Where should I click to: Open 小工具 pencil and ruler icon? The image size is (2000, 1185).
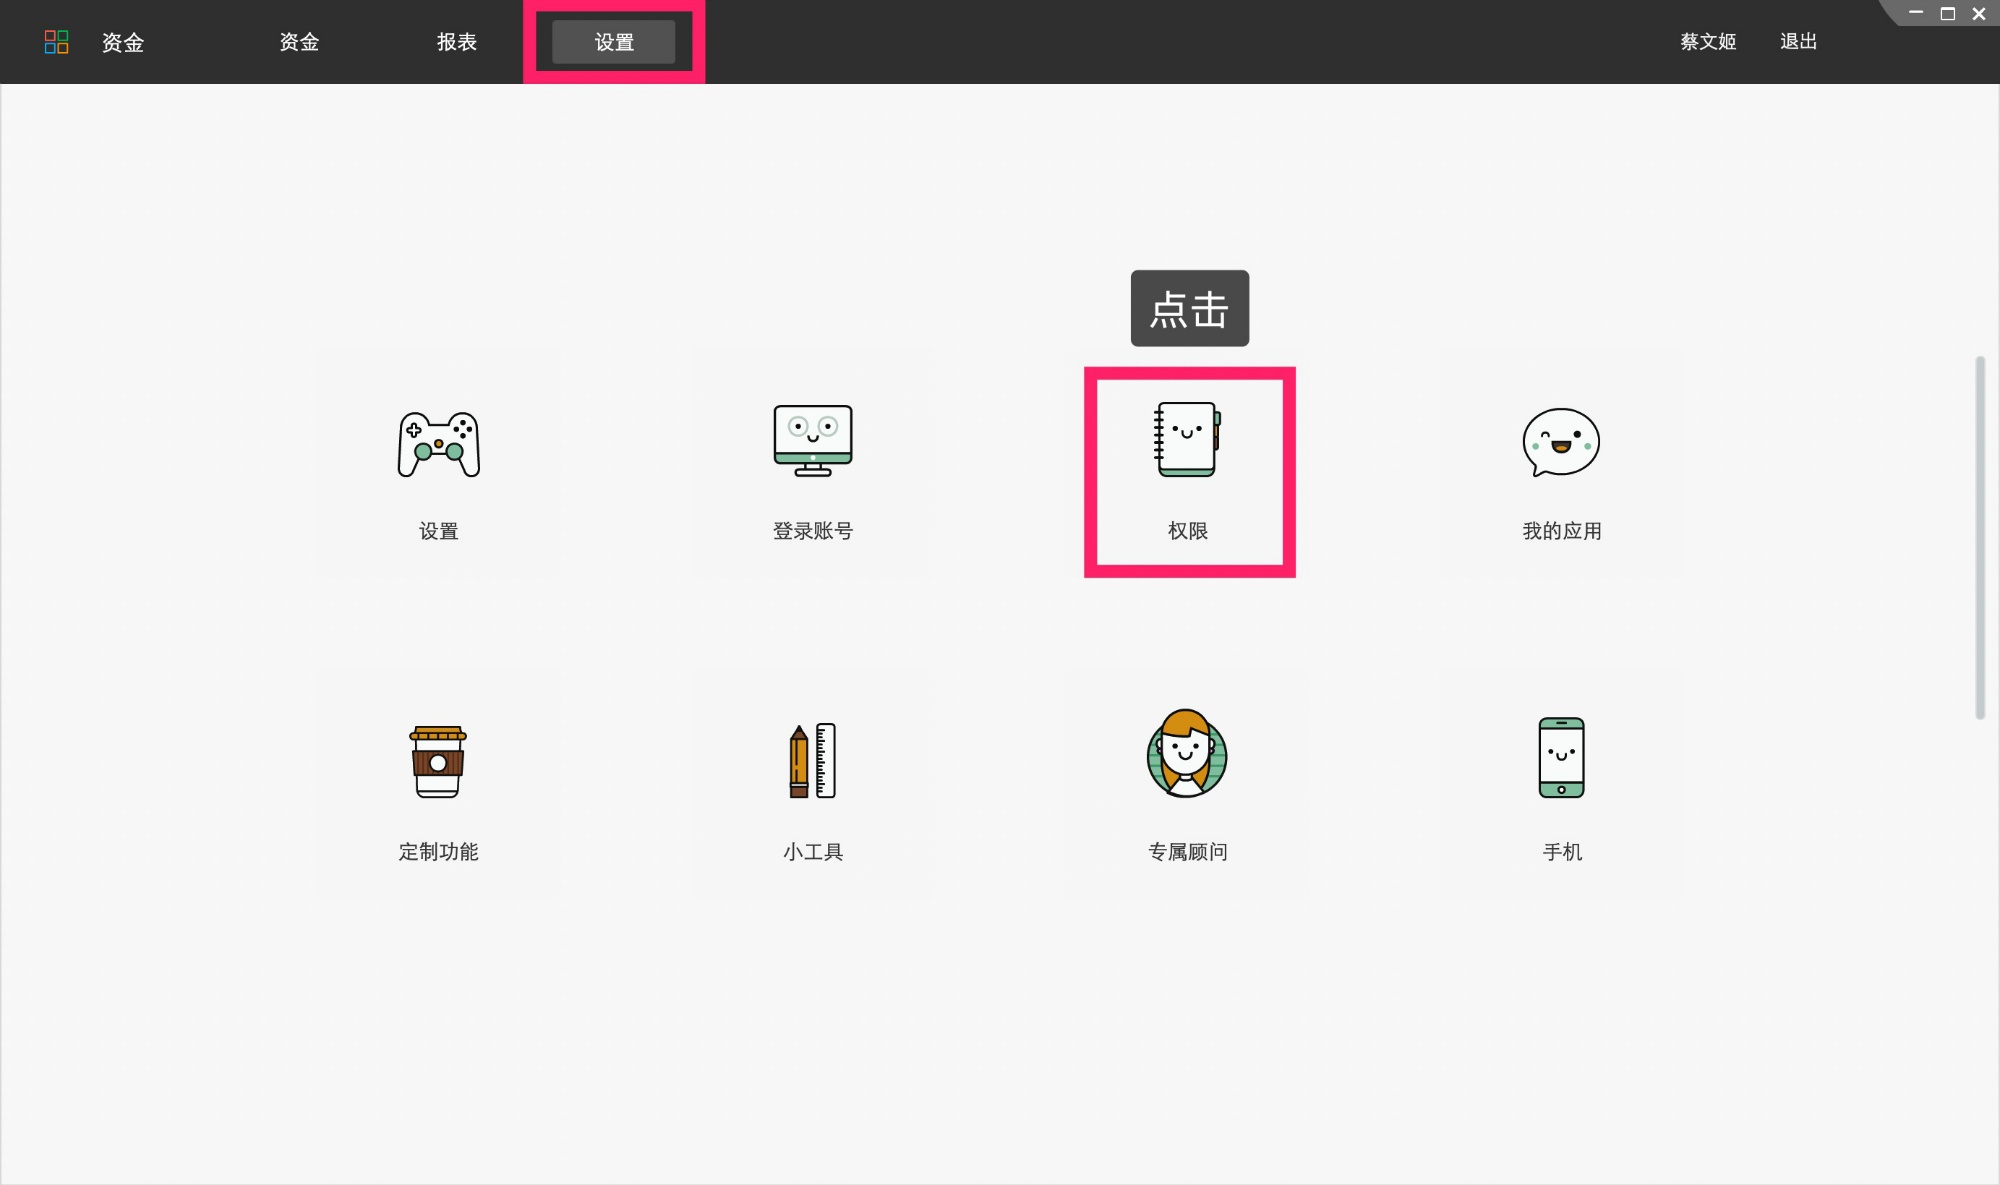click(x=812, y=762)
